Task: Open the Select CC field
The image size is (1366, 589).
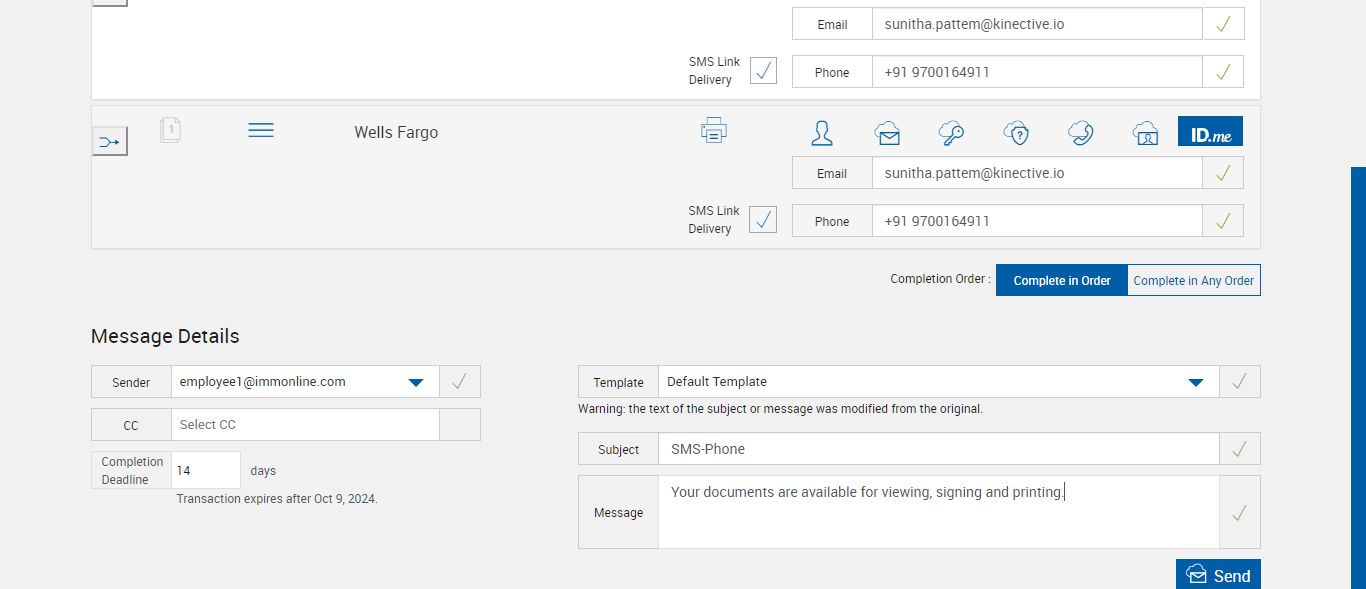Action: pyautogui.click(x=305, y=425)
